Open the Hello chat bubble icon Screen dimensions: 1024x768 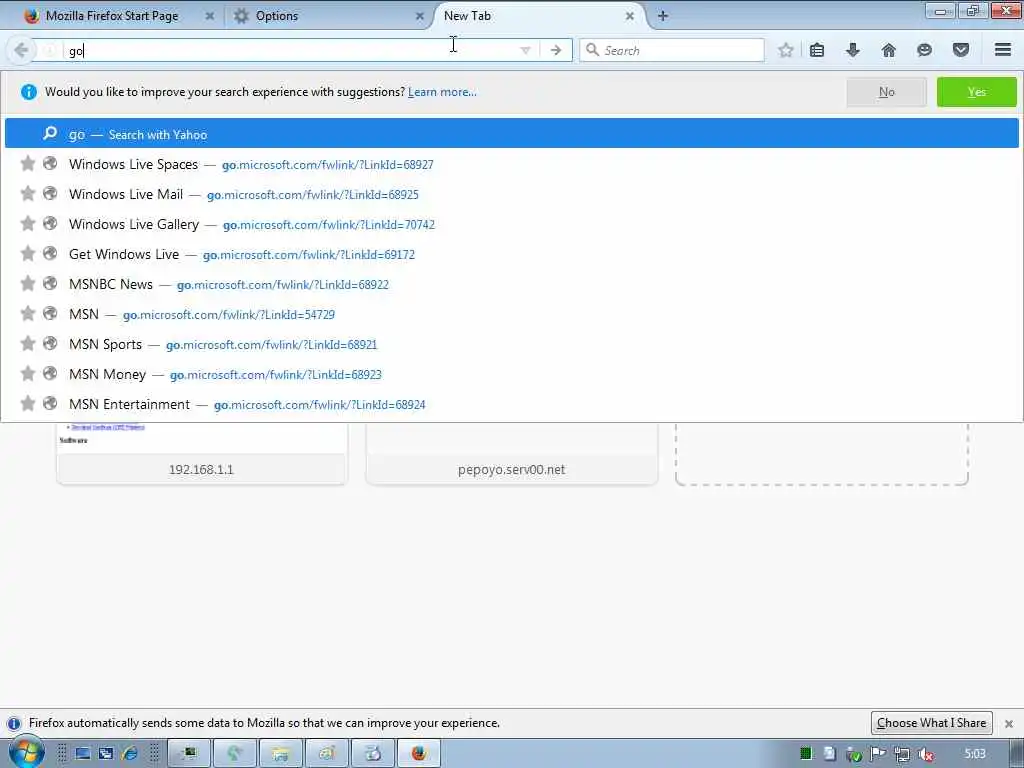point(924,50)
